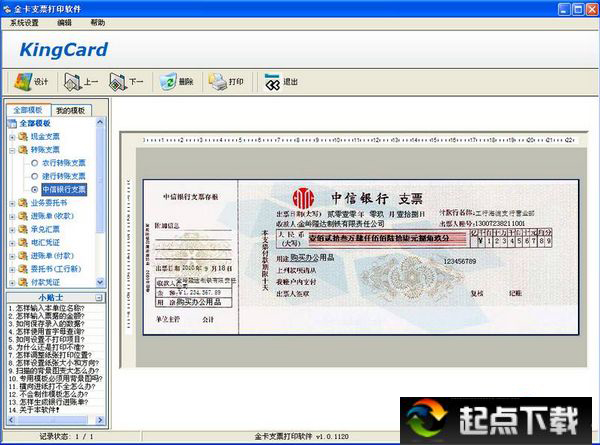Viewport: 600px width, 445px height.
Task: Expand the 承兑汇票 tree node
Action: click(12, 230)
